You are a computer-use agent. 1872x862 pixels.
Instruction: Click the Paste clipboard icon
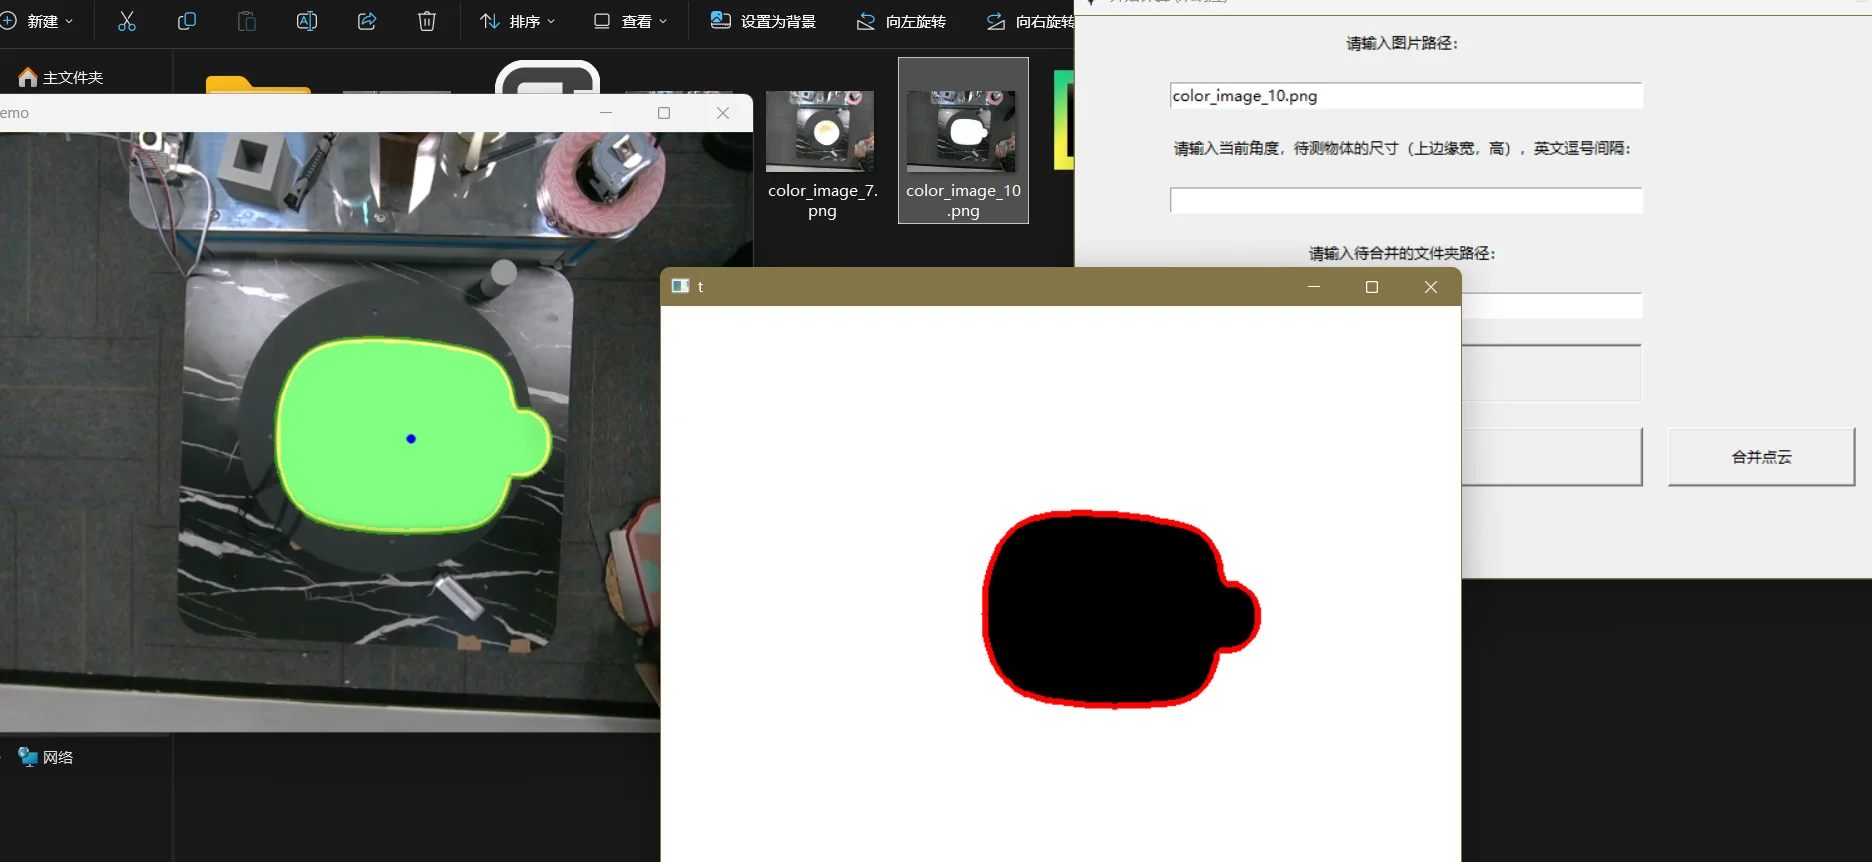point(247,21)
